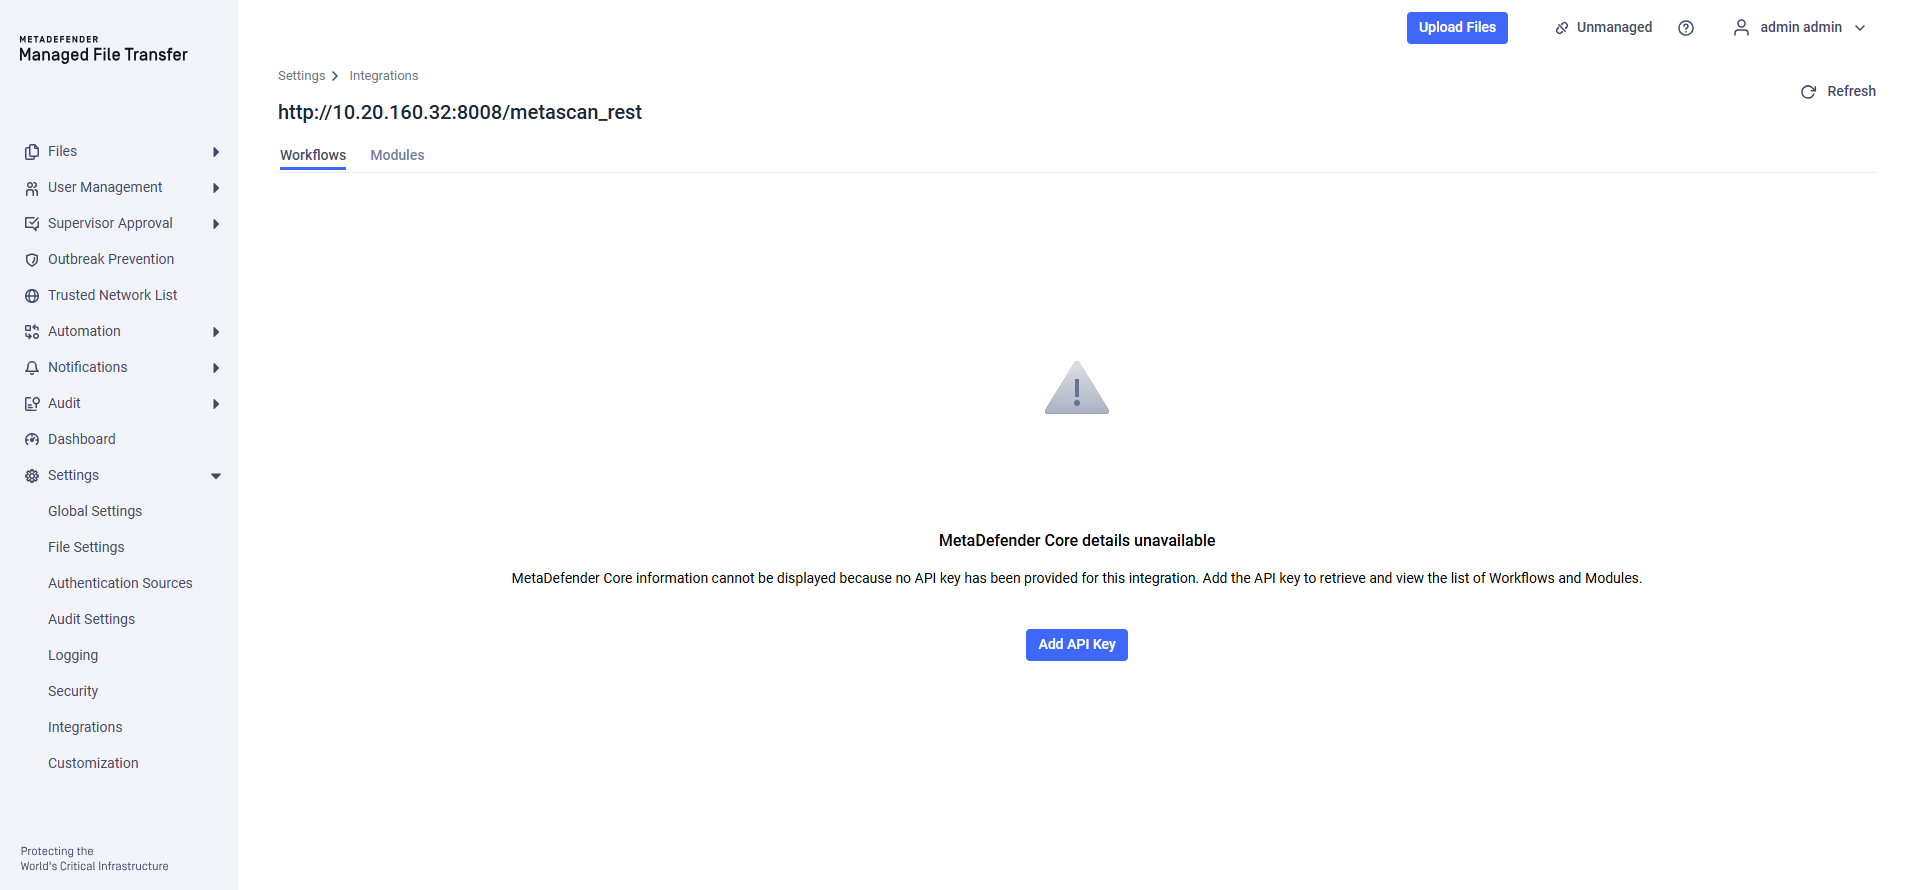Click the Audit sidebar icon
1913x890 pixels.
32,404
